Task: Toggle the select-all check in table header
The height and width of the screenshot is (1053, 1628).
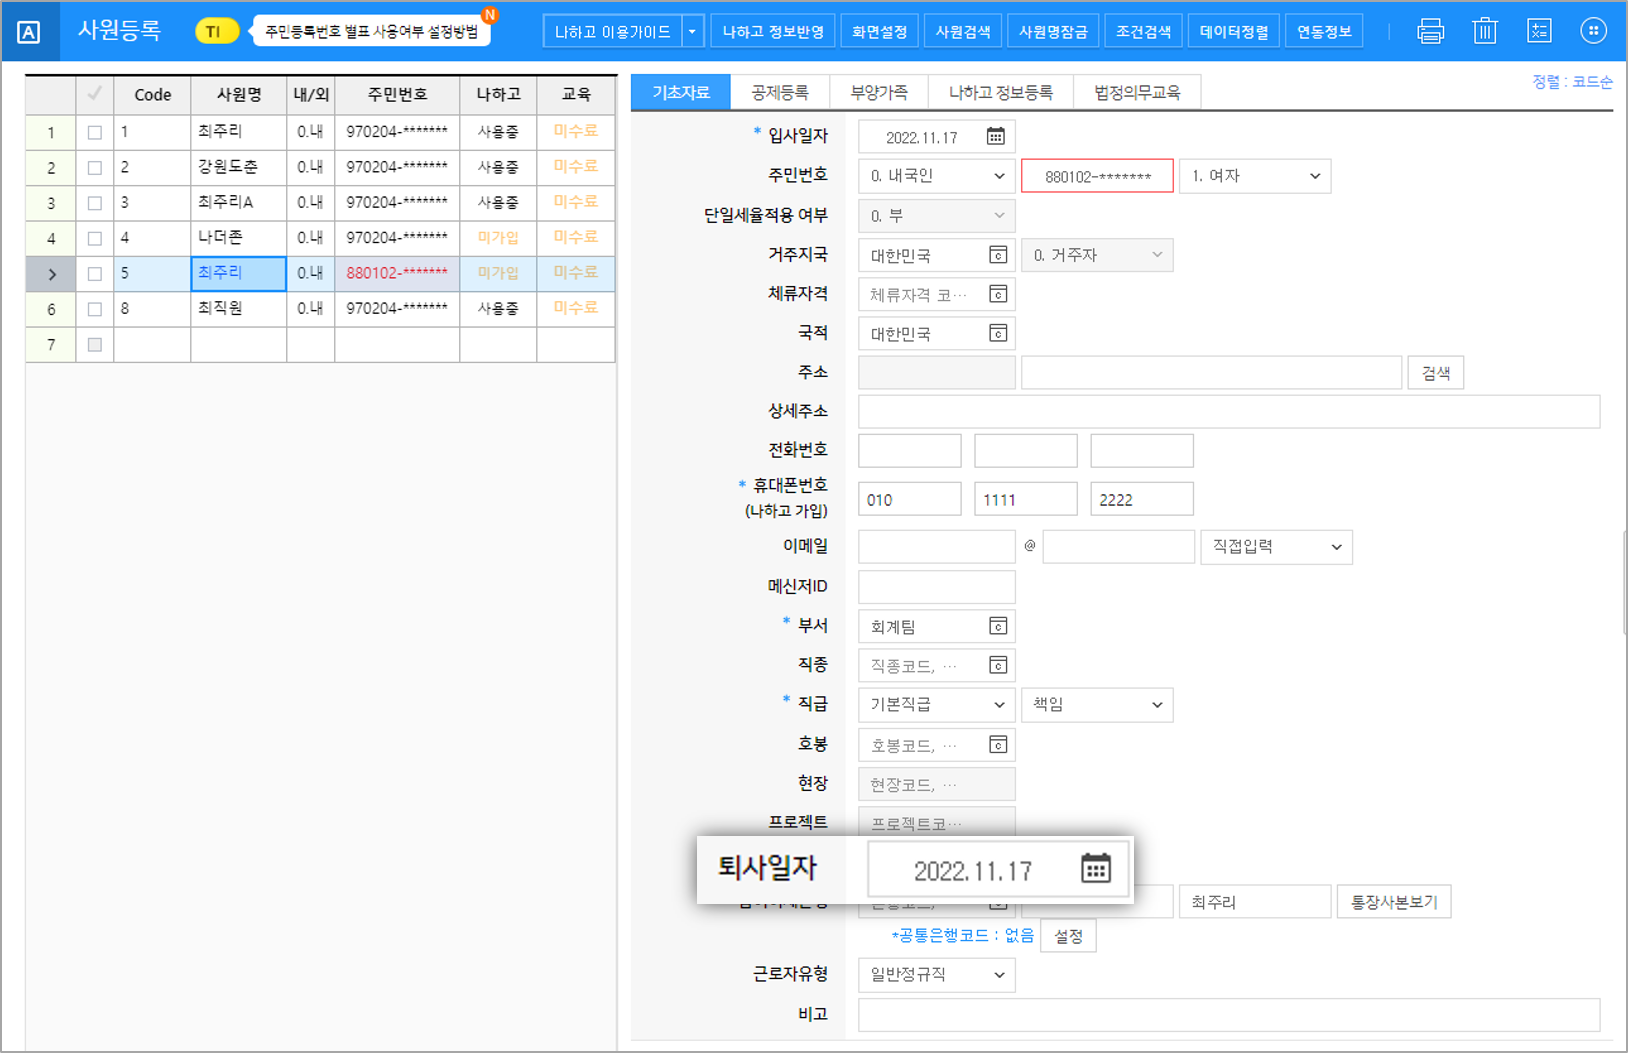Action: click(x=95, y=94)
